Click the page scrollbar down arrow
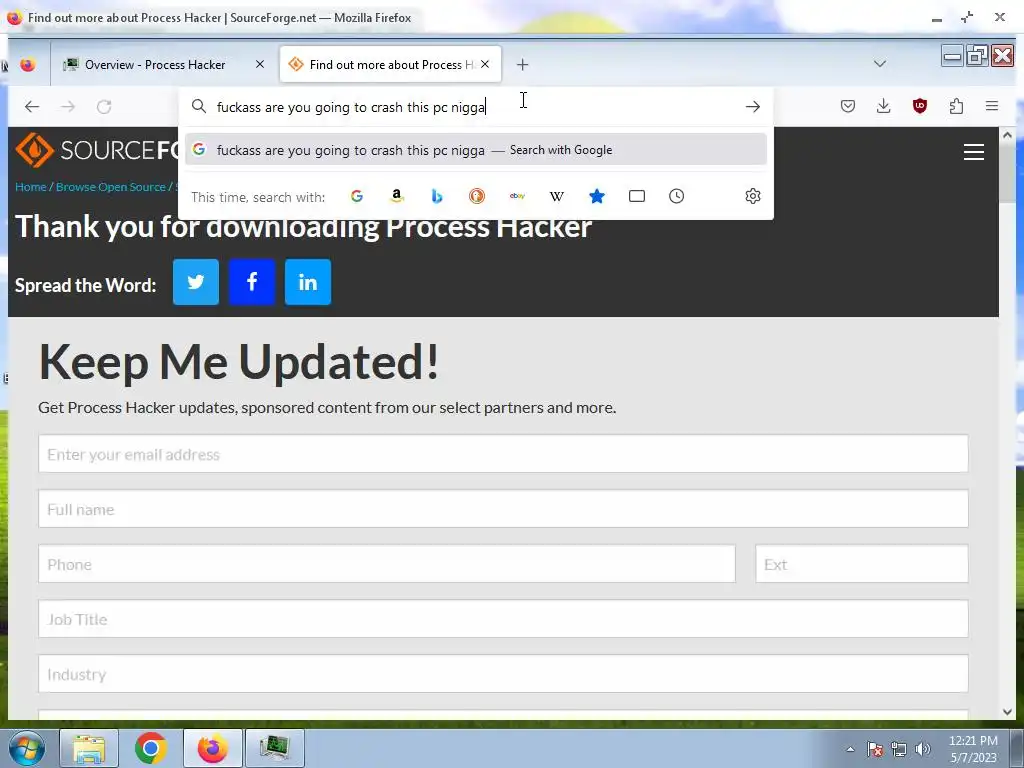 pos(1007,712)
